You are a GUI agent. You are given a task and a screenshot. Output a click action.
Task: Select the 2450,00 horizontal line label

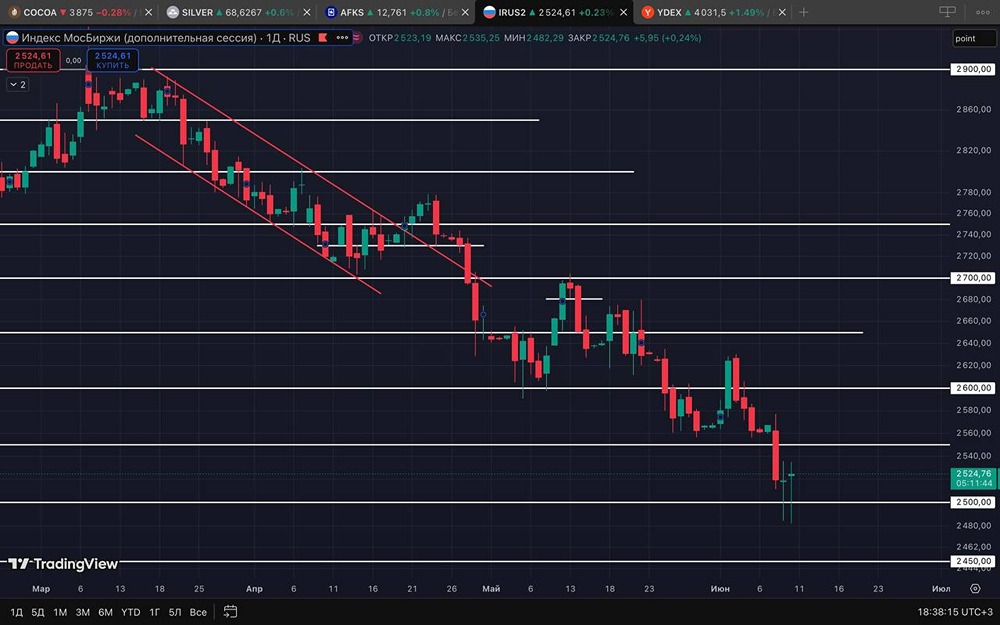973,561
